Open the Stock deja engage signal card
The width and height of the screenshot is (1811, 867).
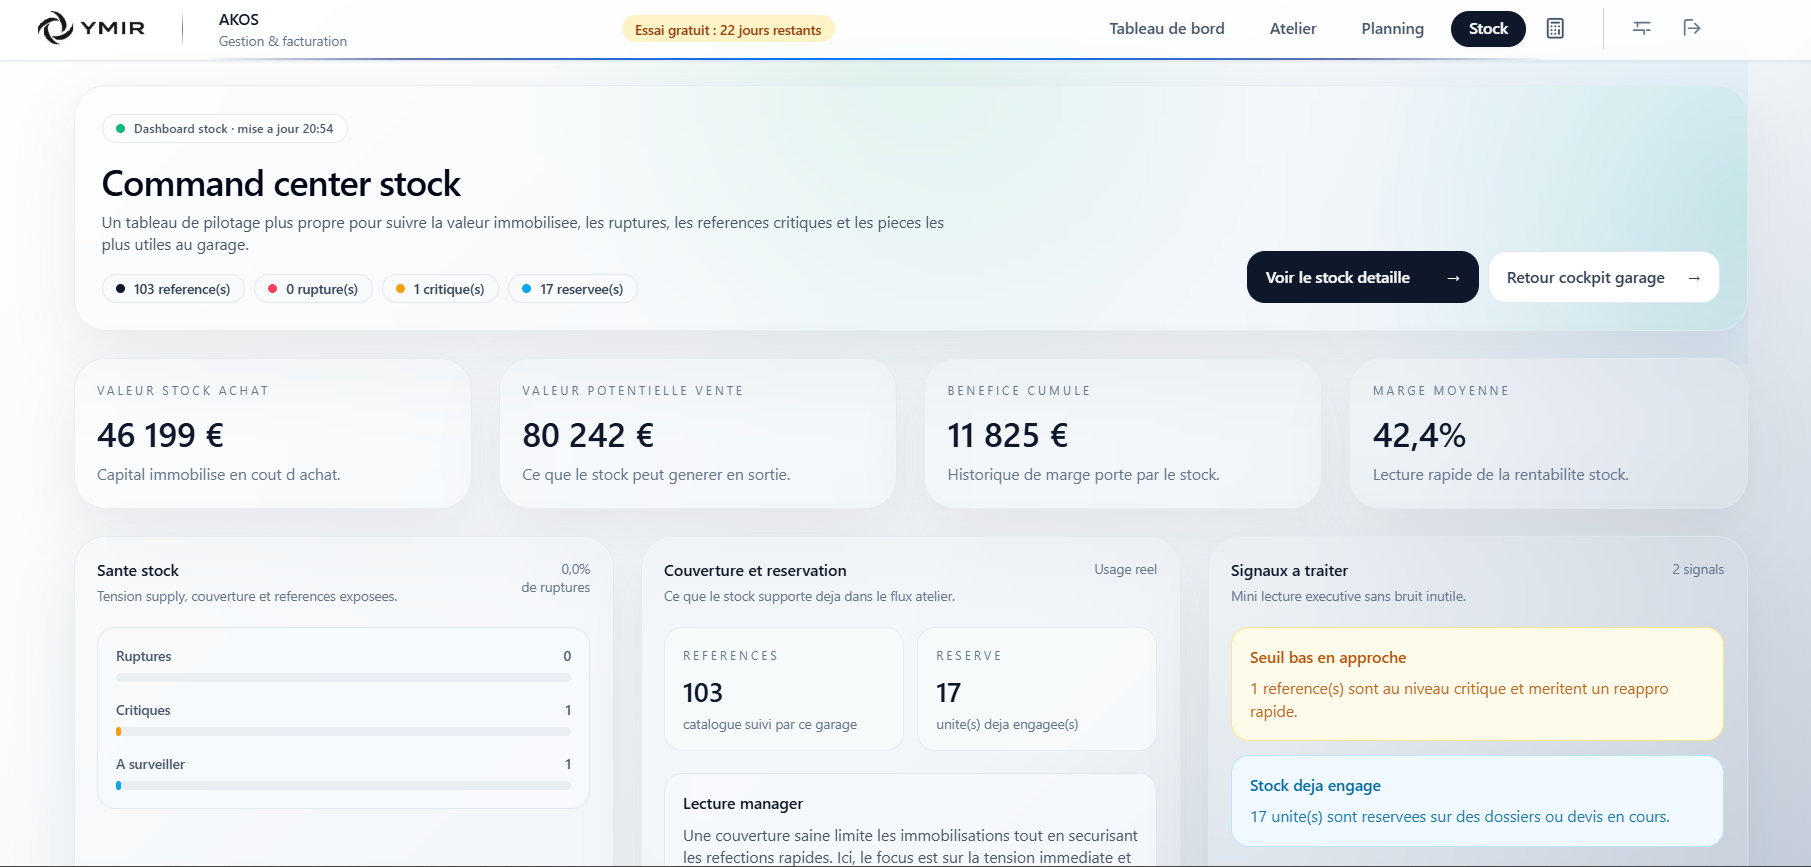tap(1476, 800)
